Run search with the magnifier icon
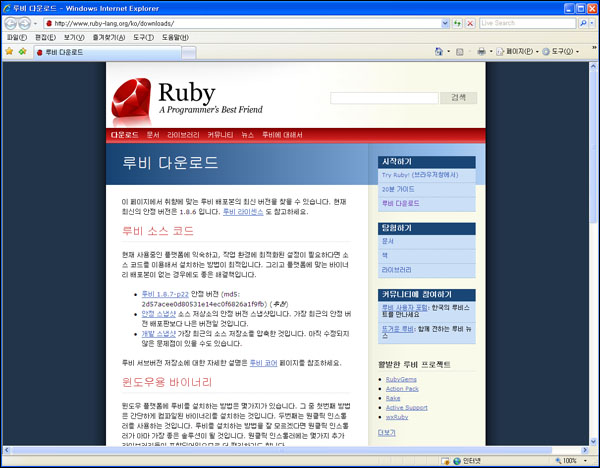The image size is (600, 468). [x=582, y=23]
